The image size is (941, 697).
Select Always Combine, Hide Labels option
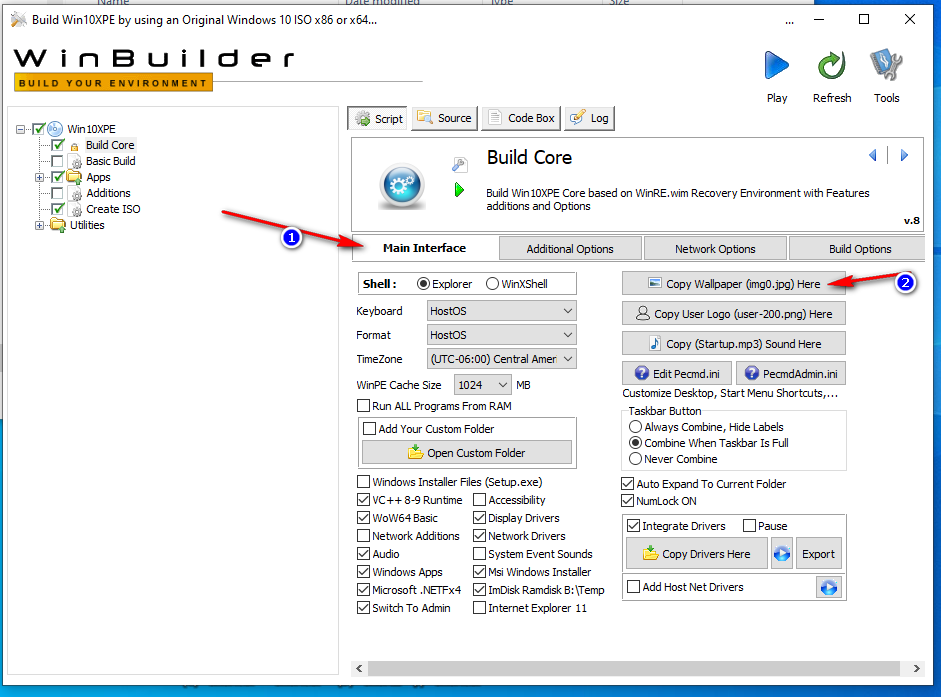pyautogui.click(x=636, y=427)
